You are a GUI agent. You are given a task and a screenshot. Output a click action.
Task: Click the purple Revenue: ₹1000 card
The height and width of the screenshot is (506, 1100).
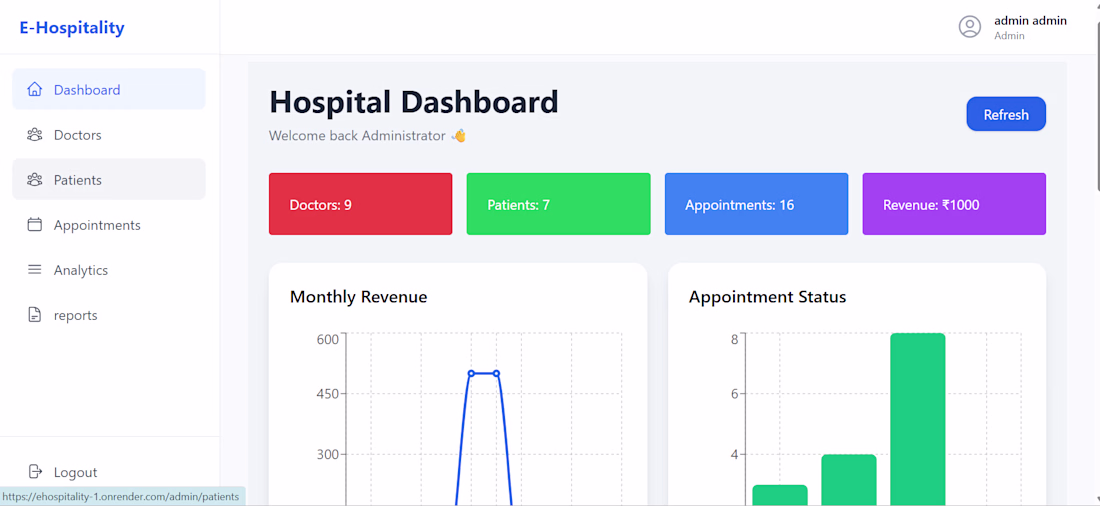pos(954,204)
